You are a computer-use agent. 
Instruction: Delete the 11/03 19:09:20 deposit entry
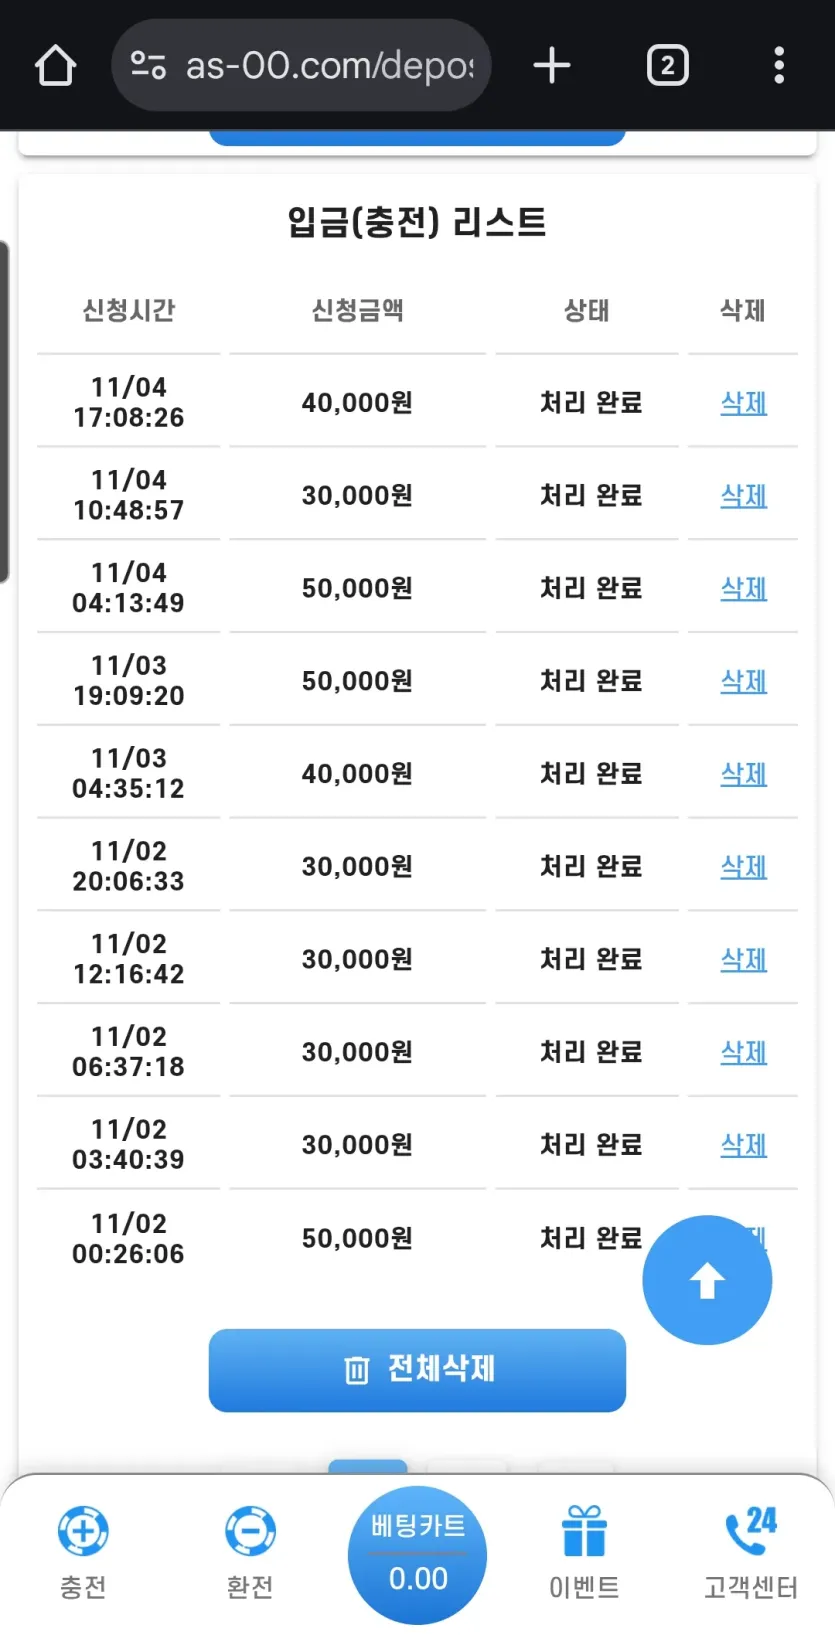[744, 682]
